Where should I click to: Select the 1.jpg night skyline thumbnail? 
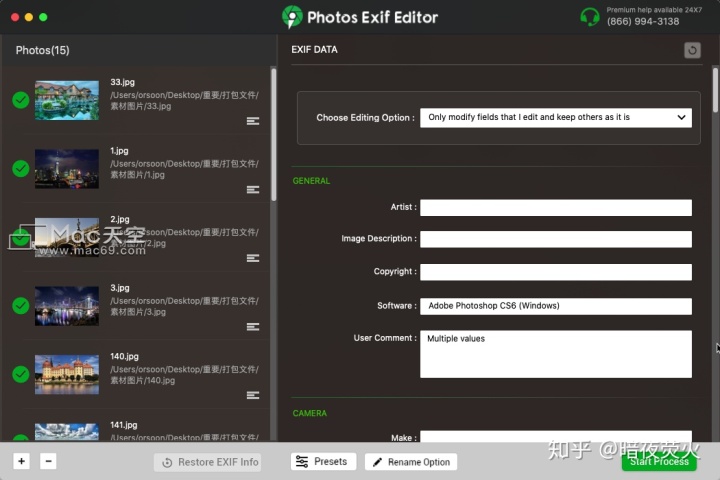click(x=67, y=169)
